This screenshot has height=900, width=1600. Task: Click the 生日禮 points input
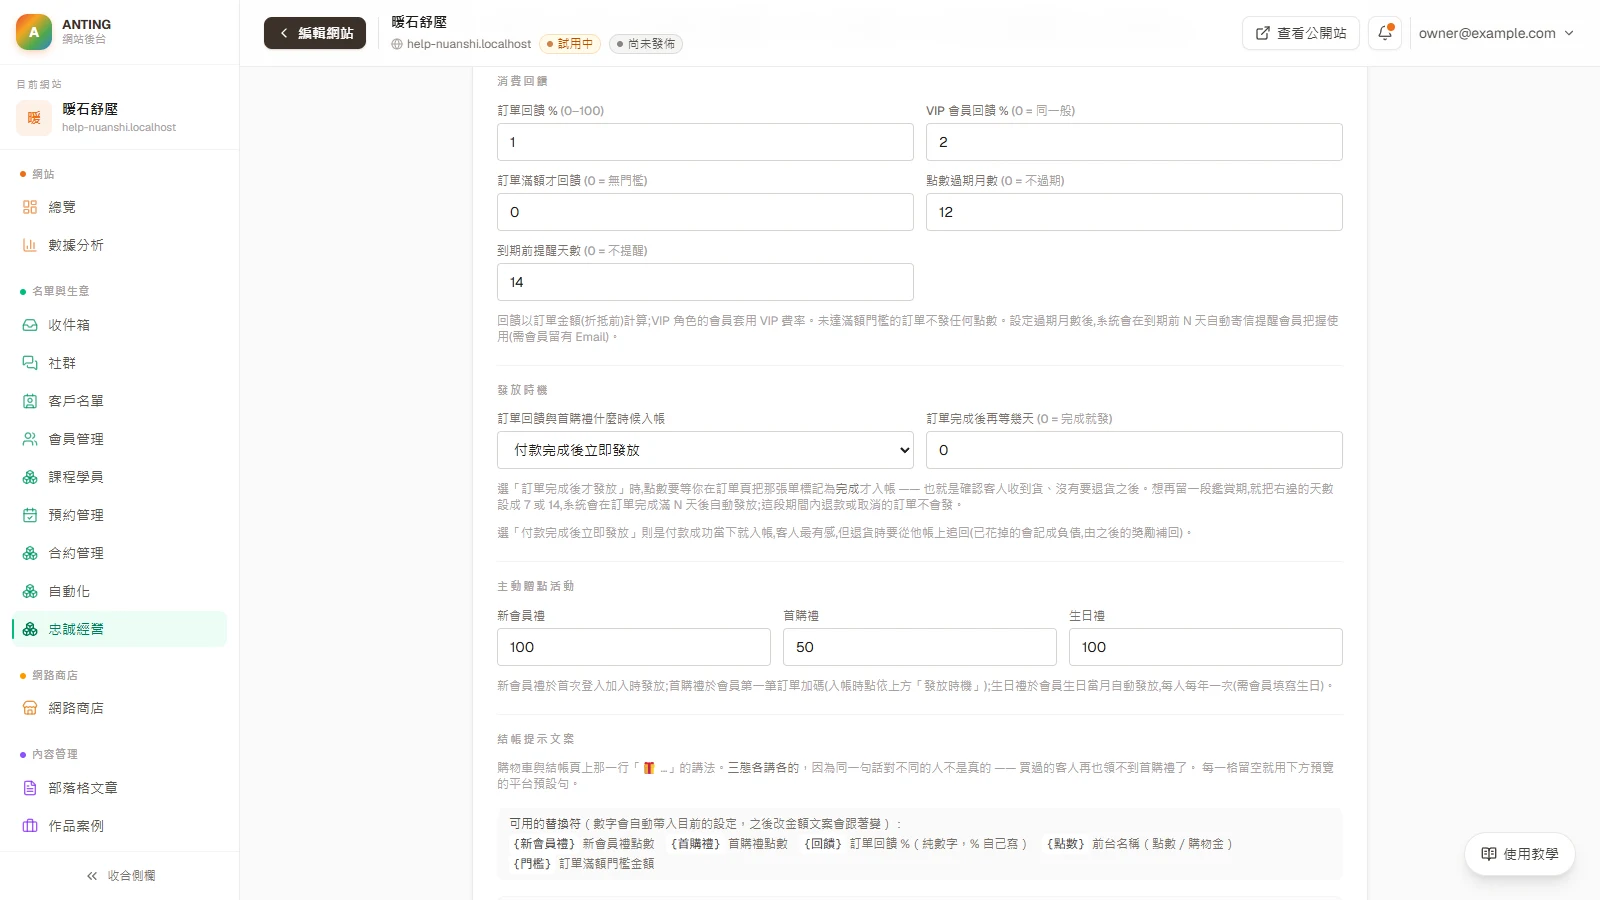(x=1206, y=647)
